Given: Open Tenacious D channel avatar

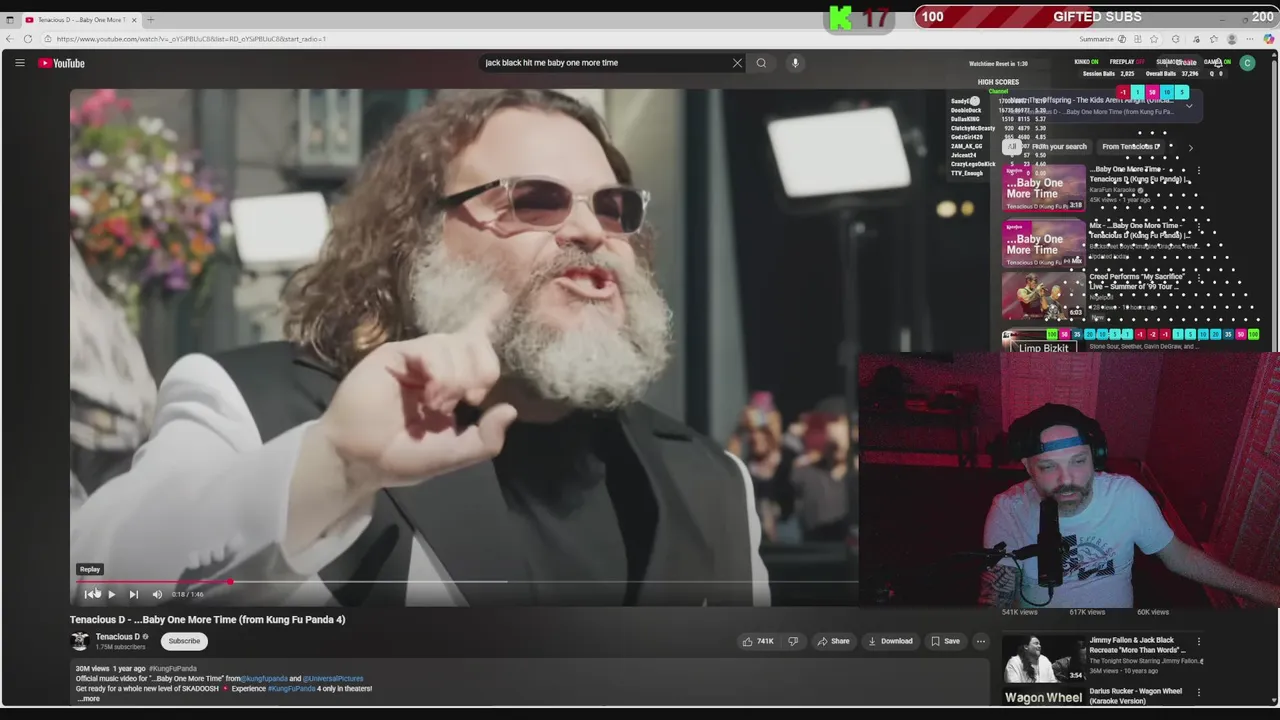Looking at the screenshot, I should (x=80, y=641).
